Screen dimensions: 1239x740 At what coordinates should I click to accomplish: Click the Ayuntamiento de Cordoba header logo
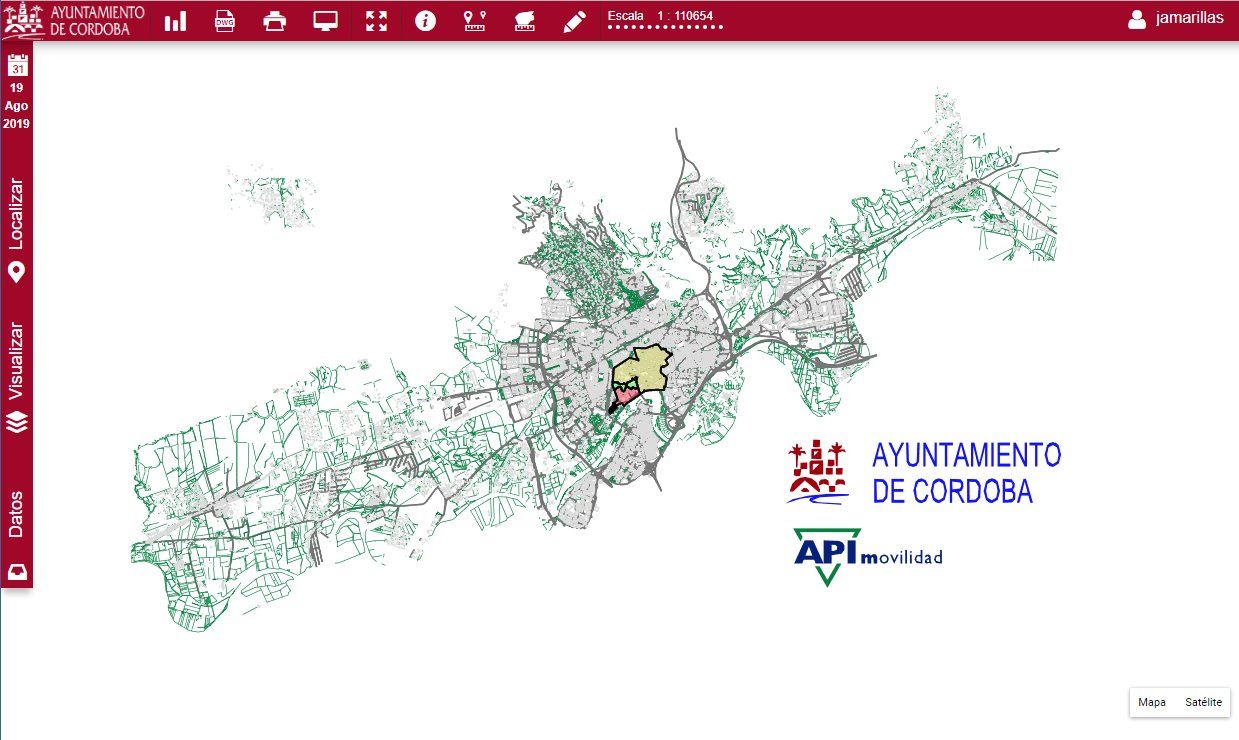pyautogui.click(x=75, y=20)
